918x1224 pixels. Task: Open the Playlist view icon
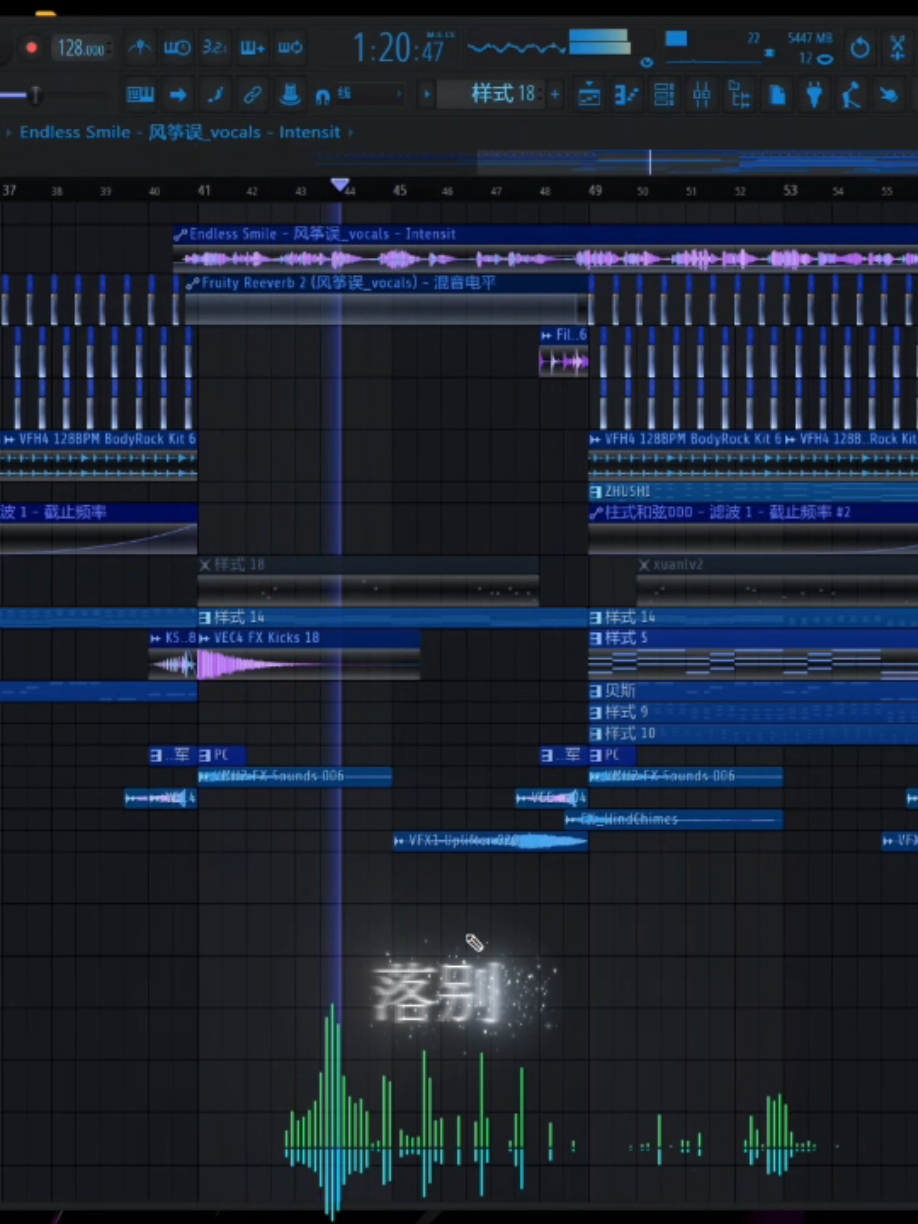[590, 95]
